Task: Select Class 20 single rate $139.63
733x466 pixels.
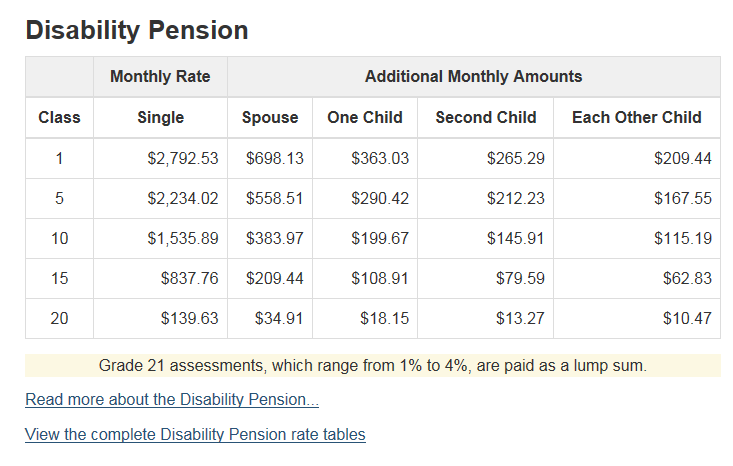Action: (189, 318)
